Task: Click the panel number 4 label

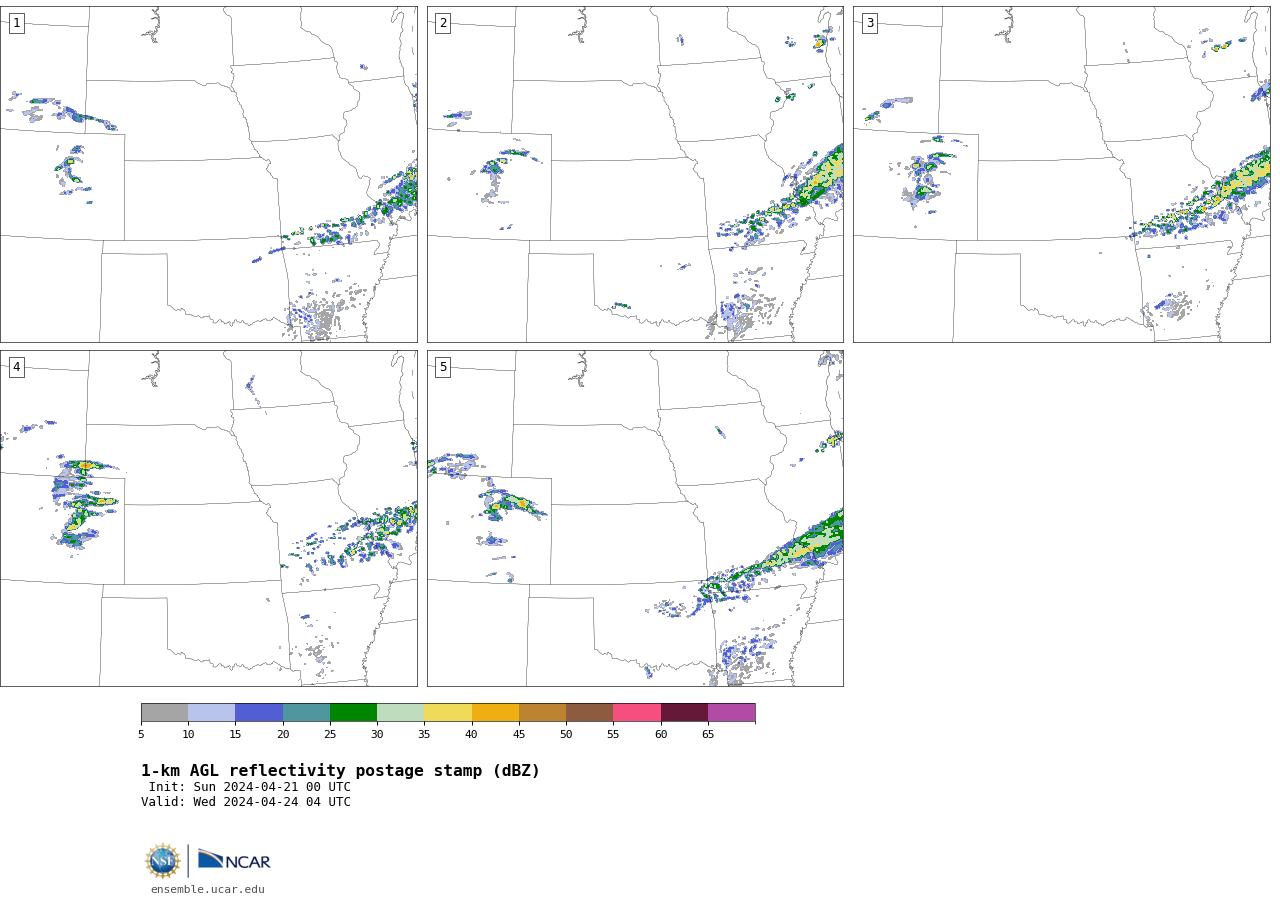Action: pos(16,367)
